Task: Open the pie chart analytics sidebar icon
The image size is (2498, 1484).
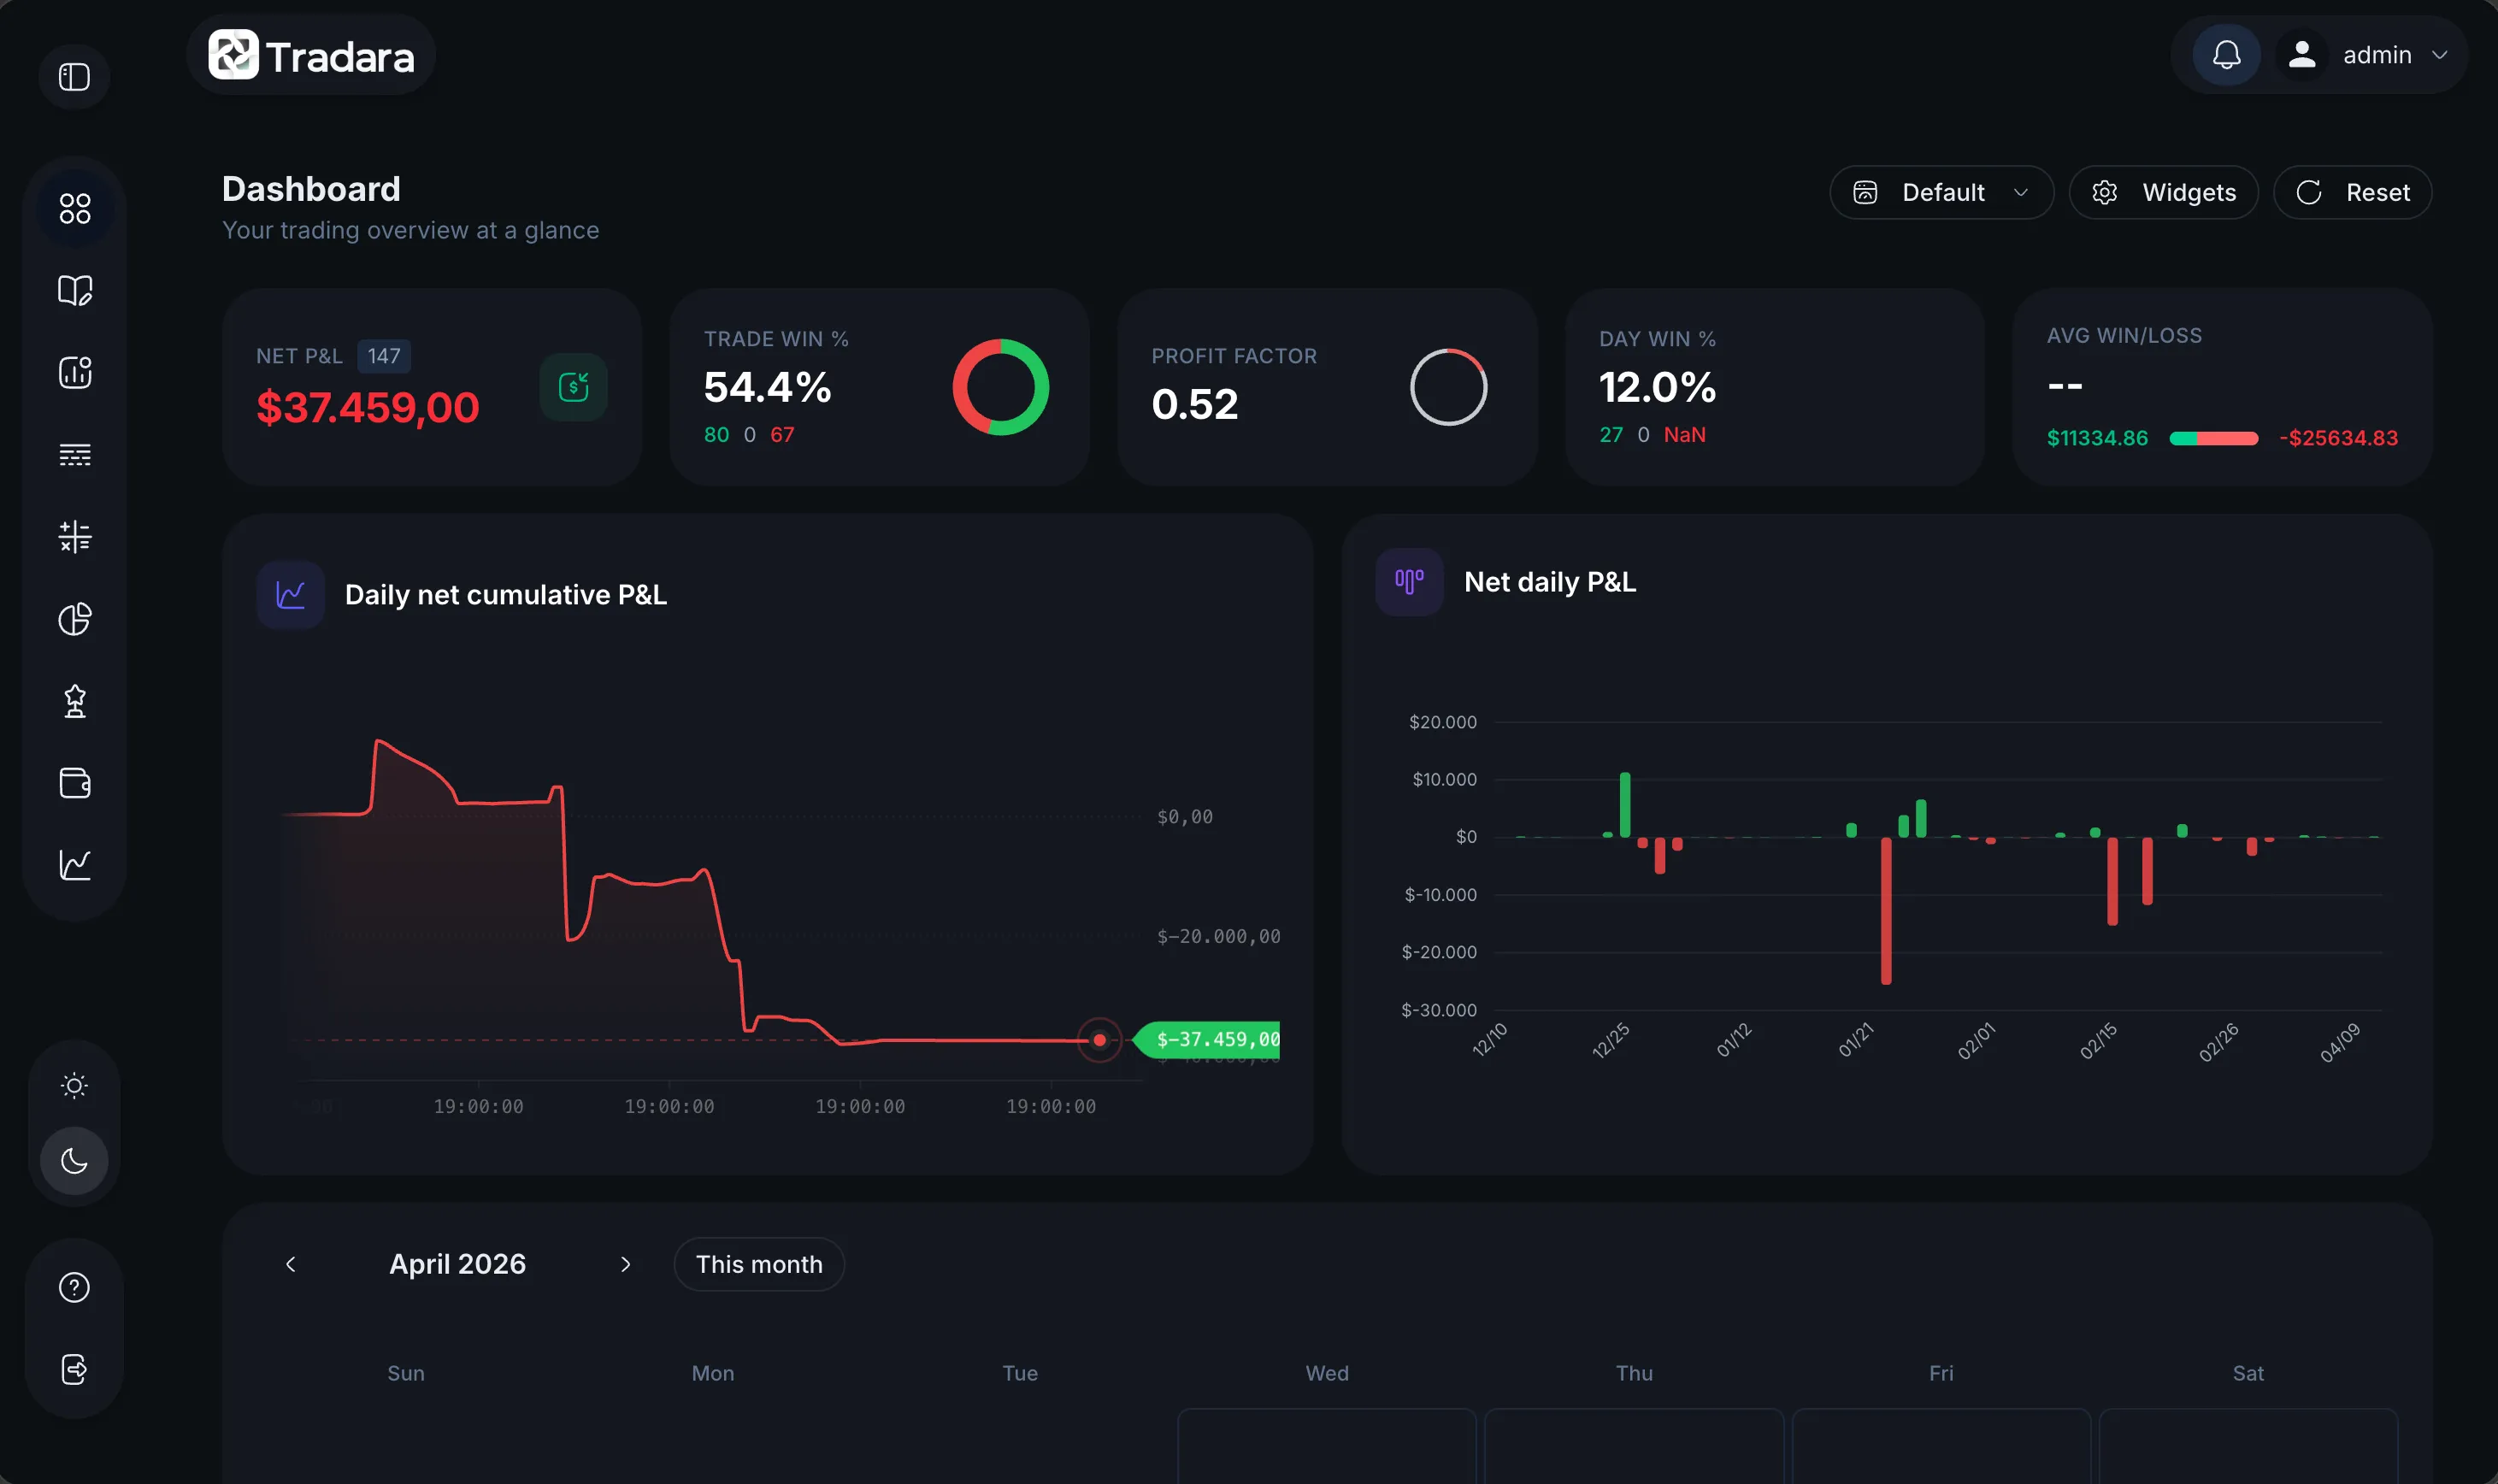Action: pyautogui.click(x=75, y=619)
